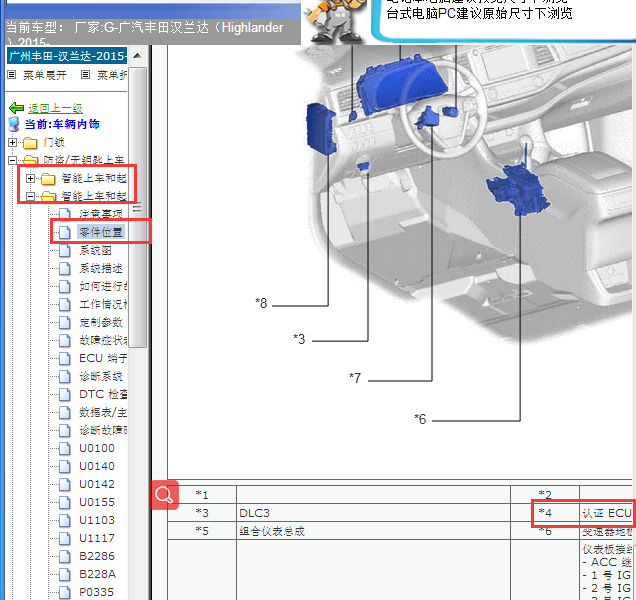Click the 组合仪表总成 table cell
Image resolution: width=636 pixels, height=600 pixels.
pyautogui.click(x=373, y=531)
